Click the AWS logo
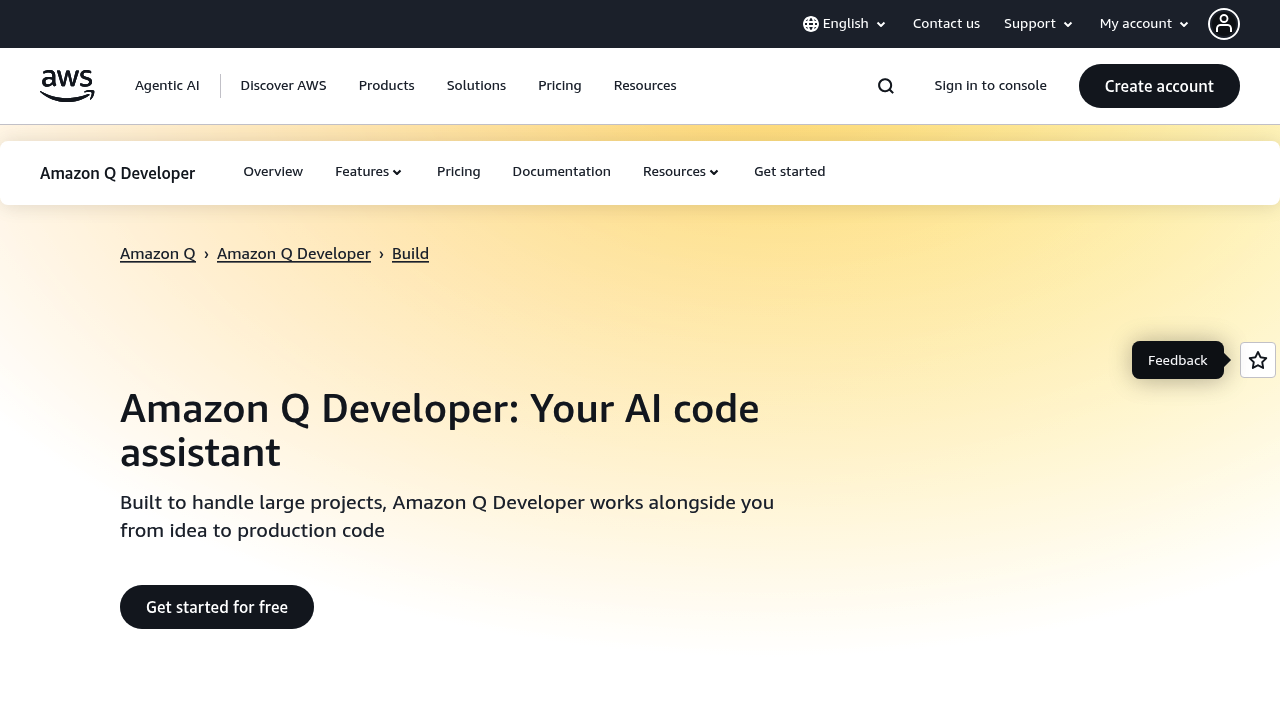 pos(67,86)
